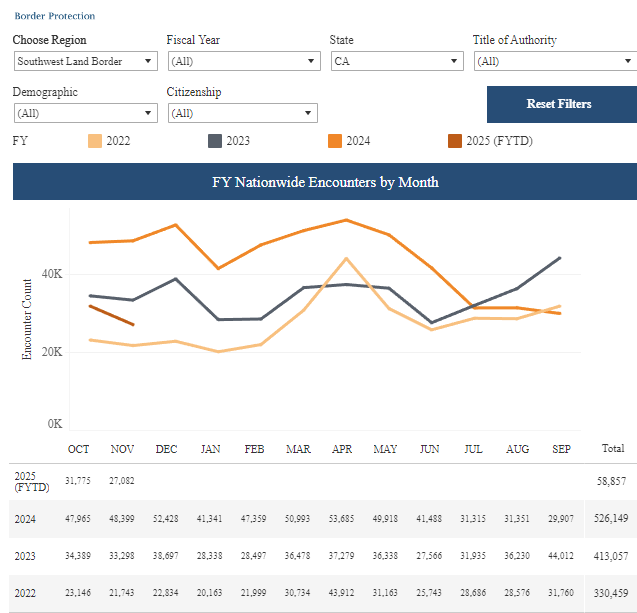This screenshot has height=613, width=637.
Task: Select the 2025 (FYTD) table row label
Action: tap(32, 481)
